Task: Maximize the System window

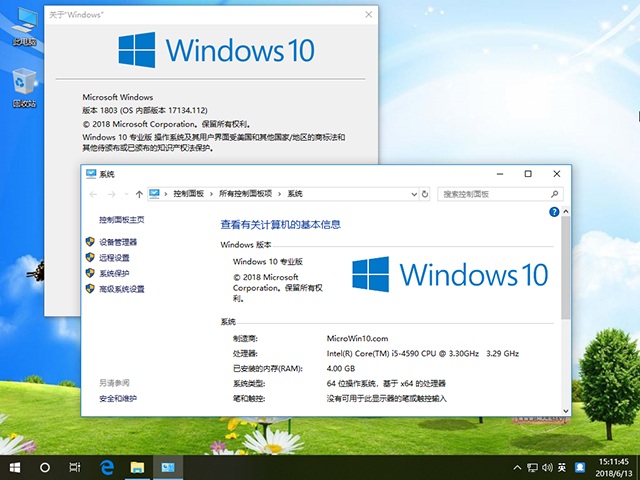Action: 528,174
